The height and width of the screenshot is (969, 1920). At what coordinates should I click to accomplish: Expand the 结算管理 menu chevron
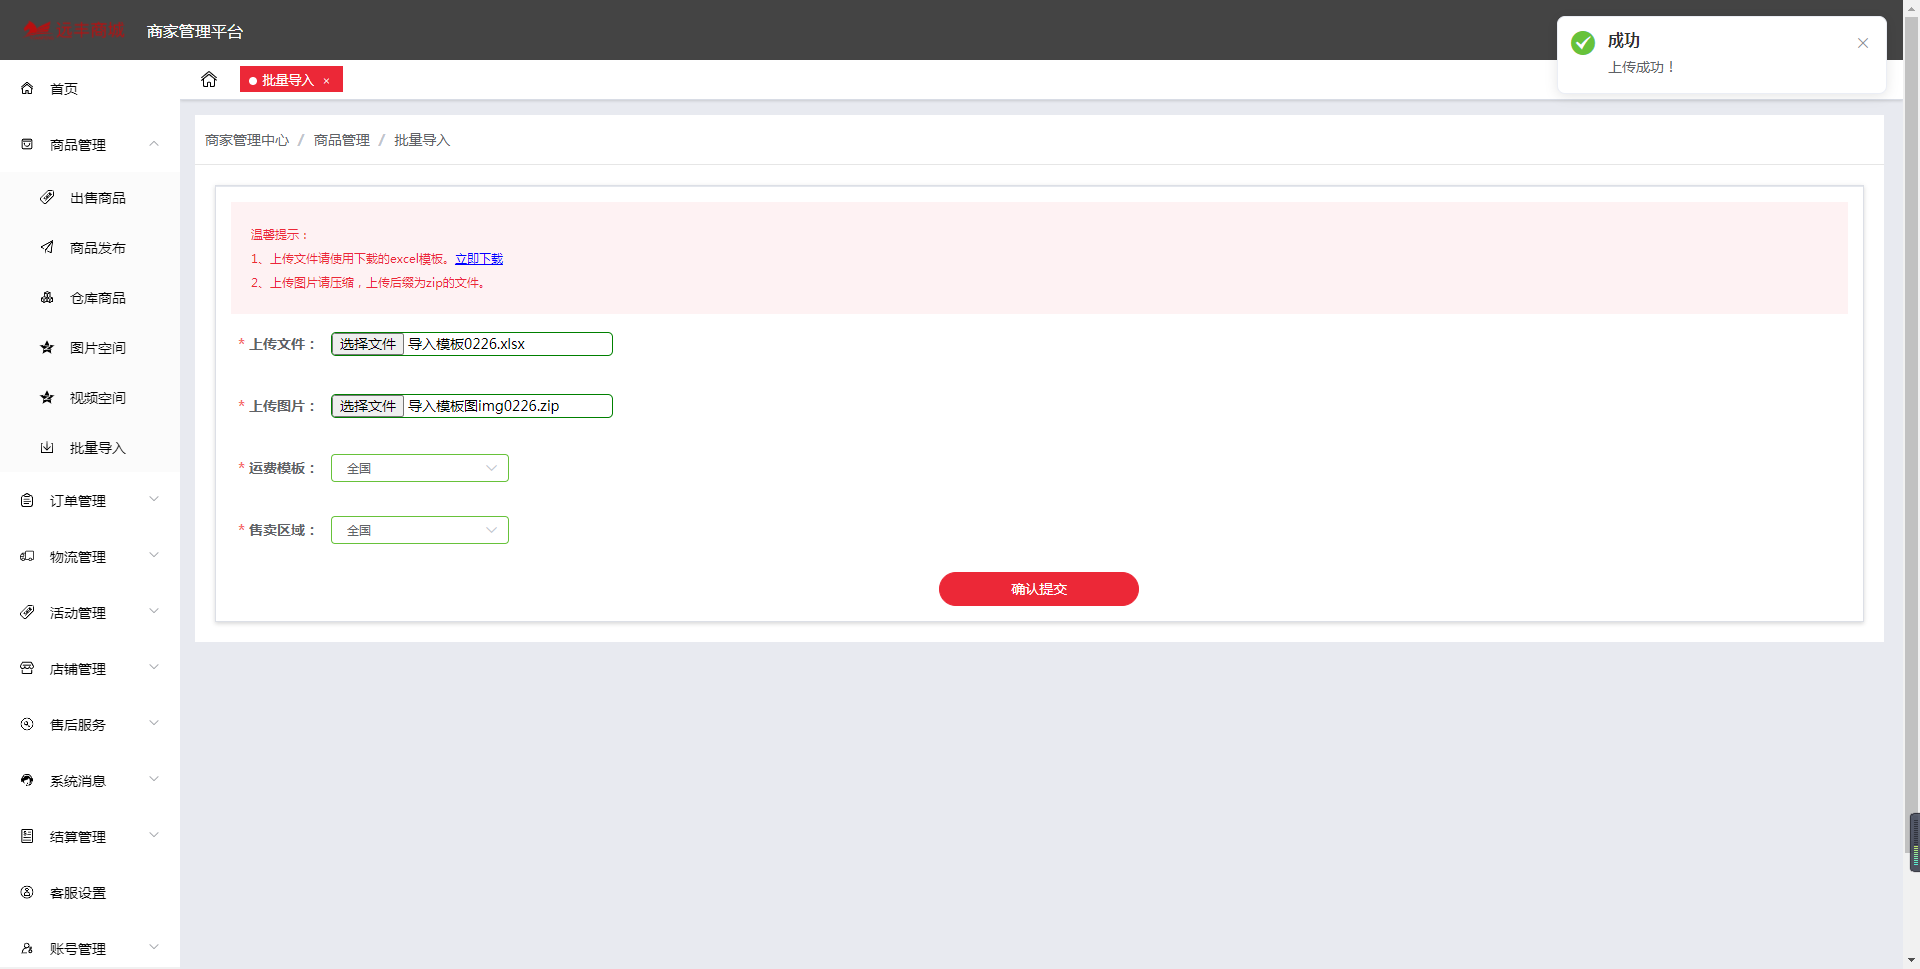coord(154,835)
